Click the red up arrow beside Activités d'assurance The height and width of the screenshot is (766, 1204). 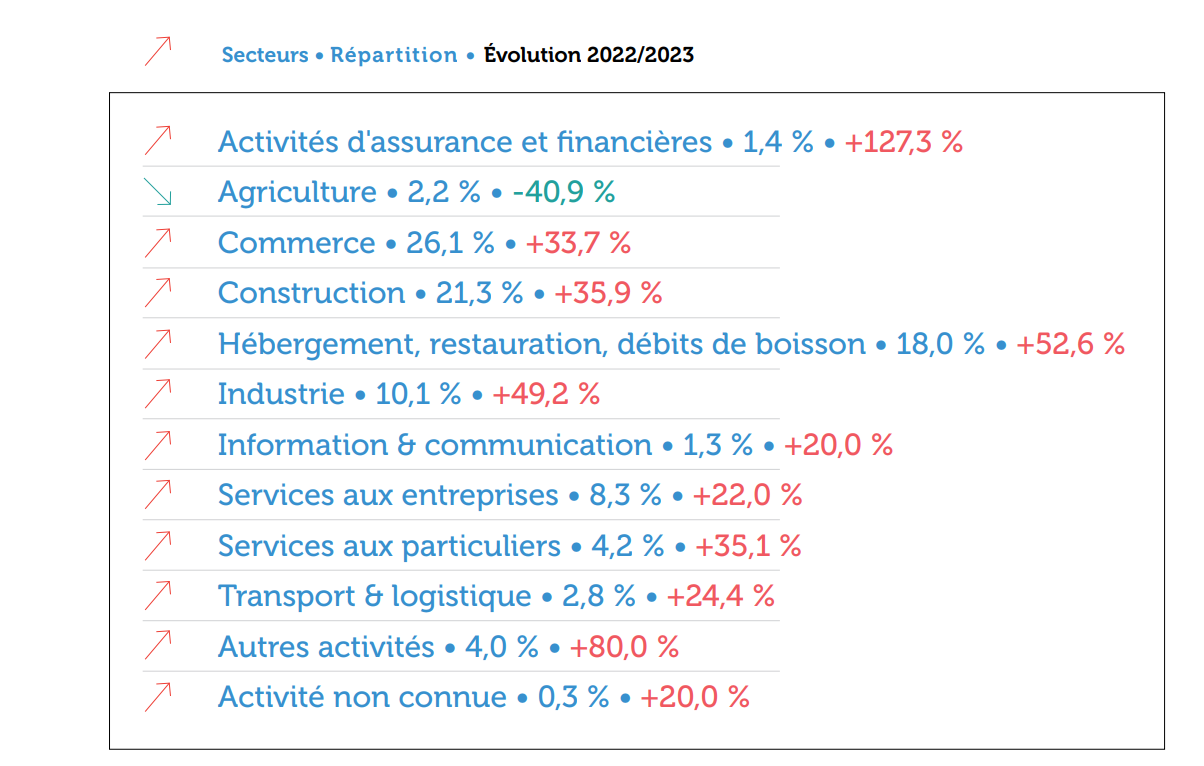coord(158,141)
